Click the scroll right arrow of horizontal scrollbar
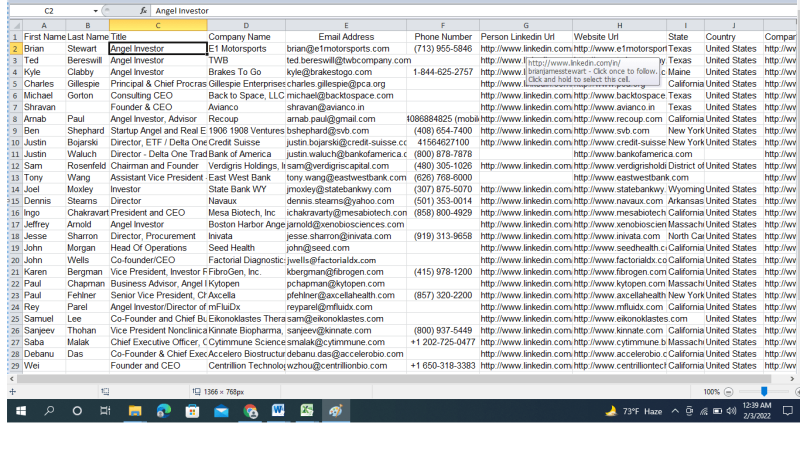Image resolution: width=800 pixels, height=450 pixels. 792,379
